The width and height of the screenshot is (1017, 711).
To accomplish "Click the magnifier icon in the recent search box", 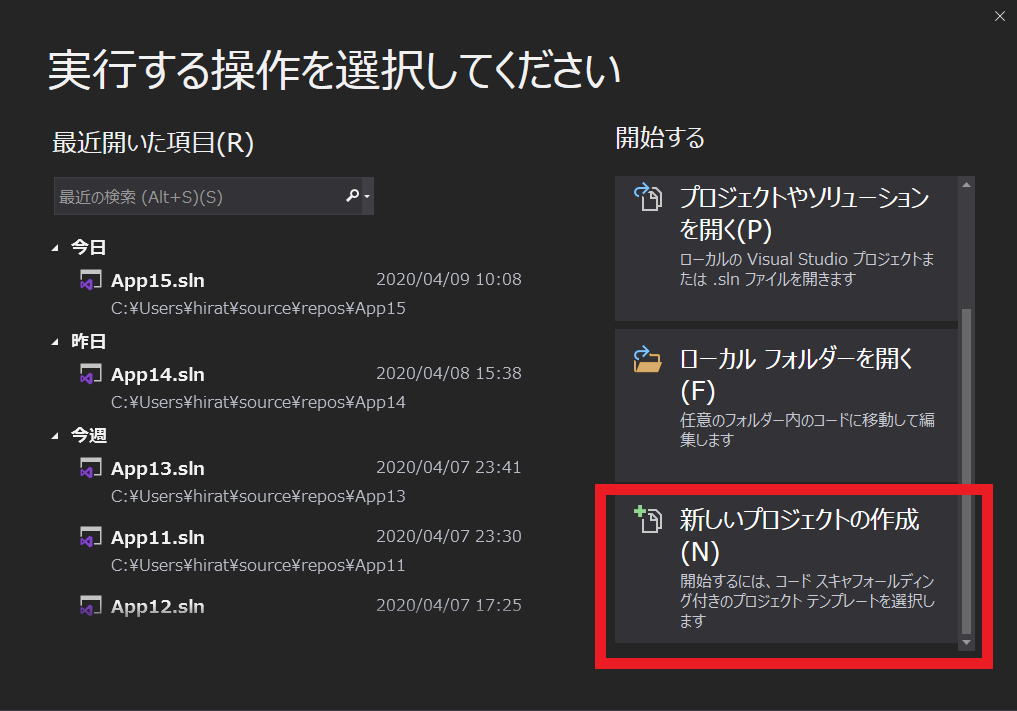I will (353, 195).
